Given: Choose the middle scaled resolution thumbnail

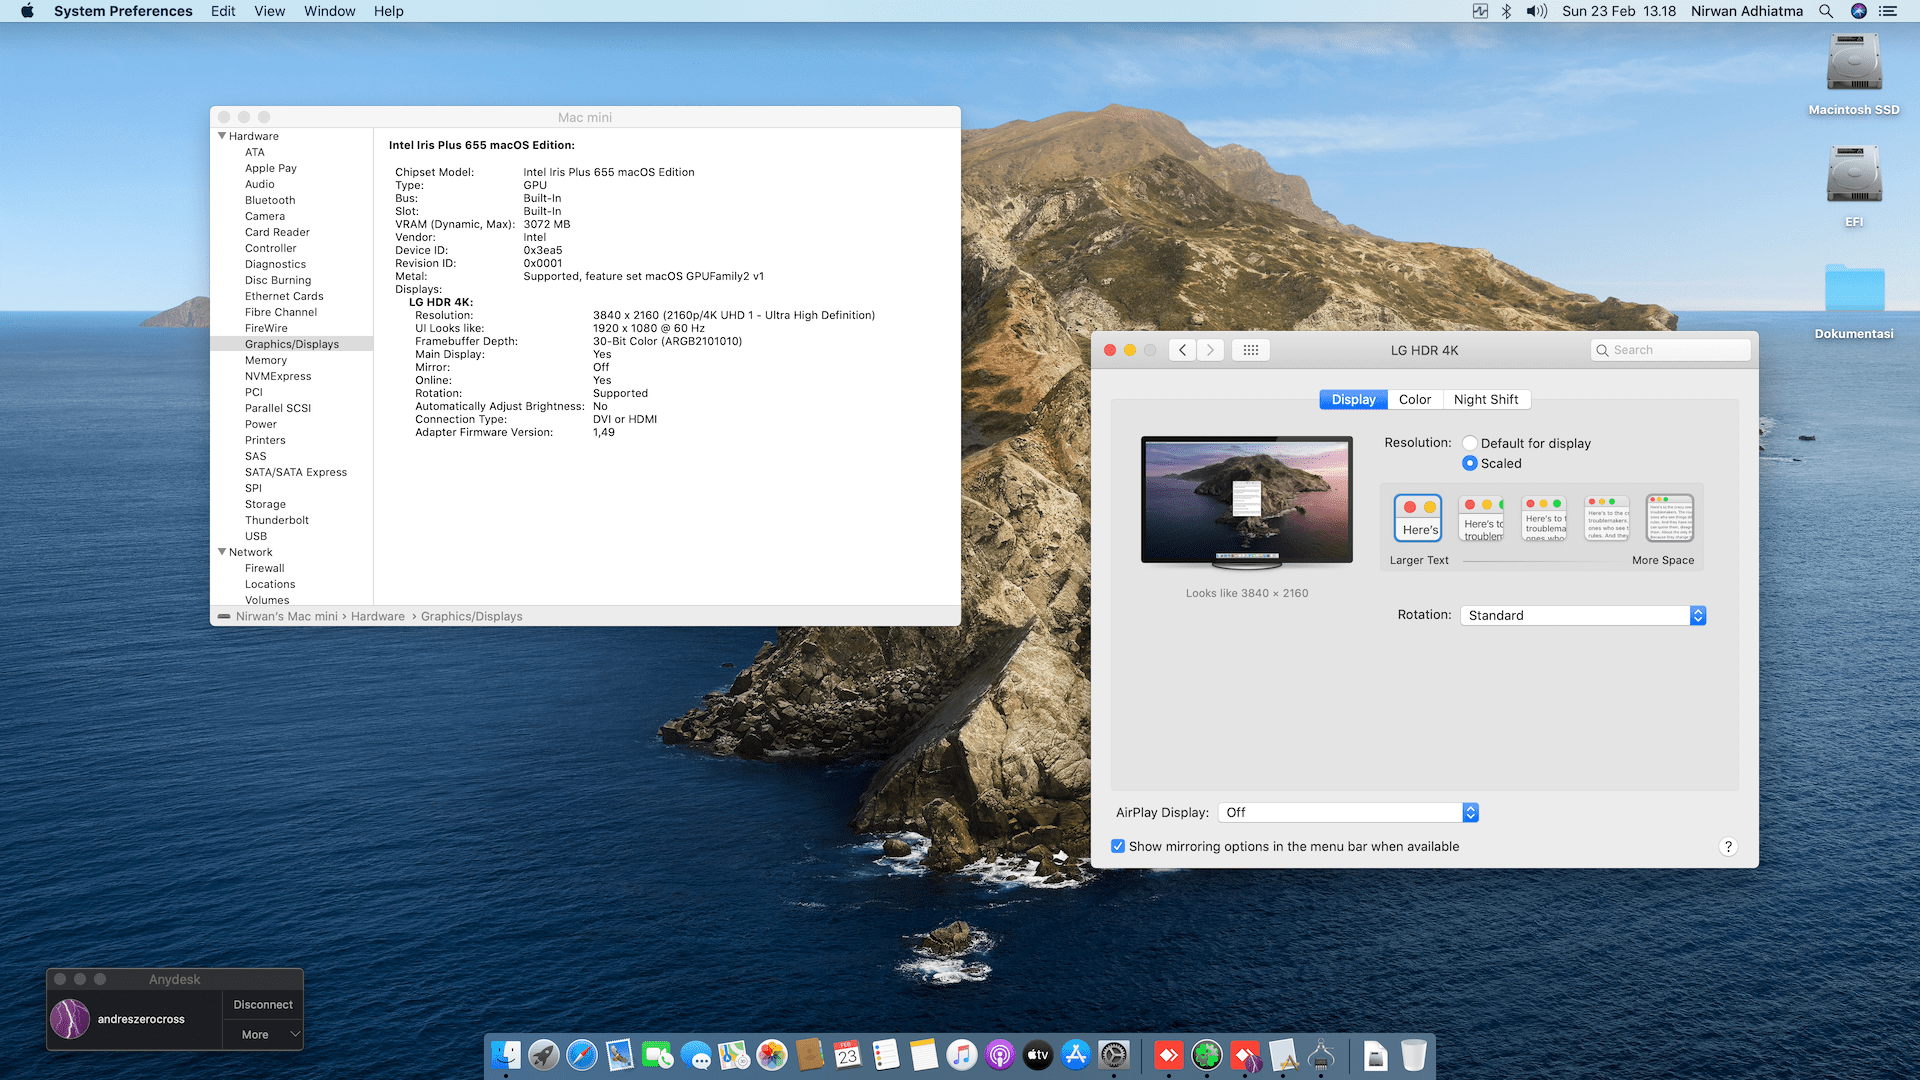Looking at the screenshot, I should [1544, 518].
